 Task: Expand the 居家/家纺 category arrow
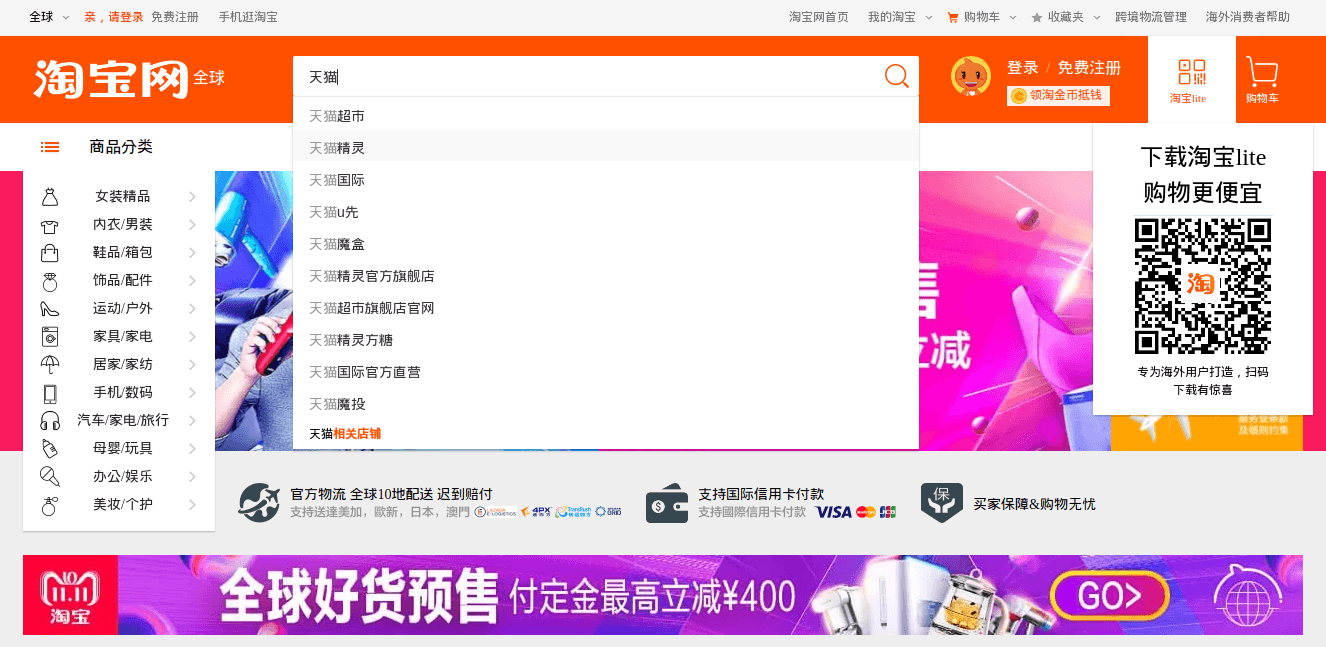(x=192, y=365)
